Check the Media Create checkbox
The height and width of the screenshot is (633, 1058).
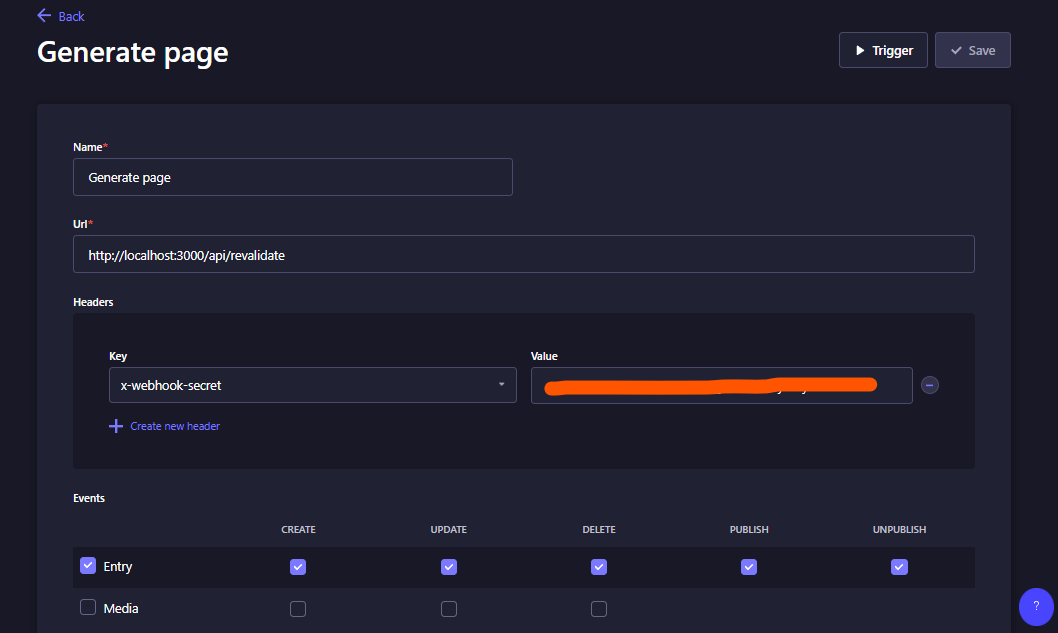click(x=298, y=609)
